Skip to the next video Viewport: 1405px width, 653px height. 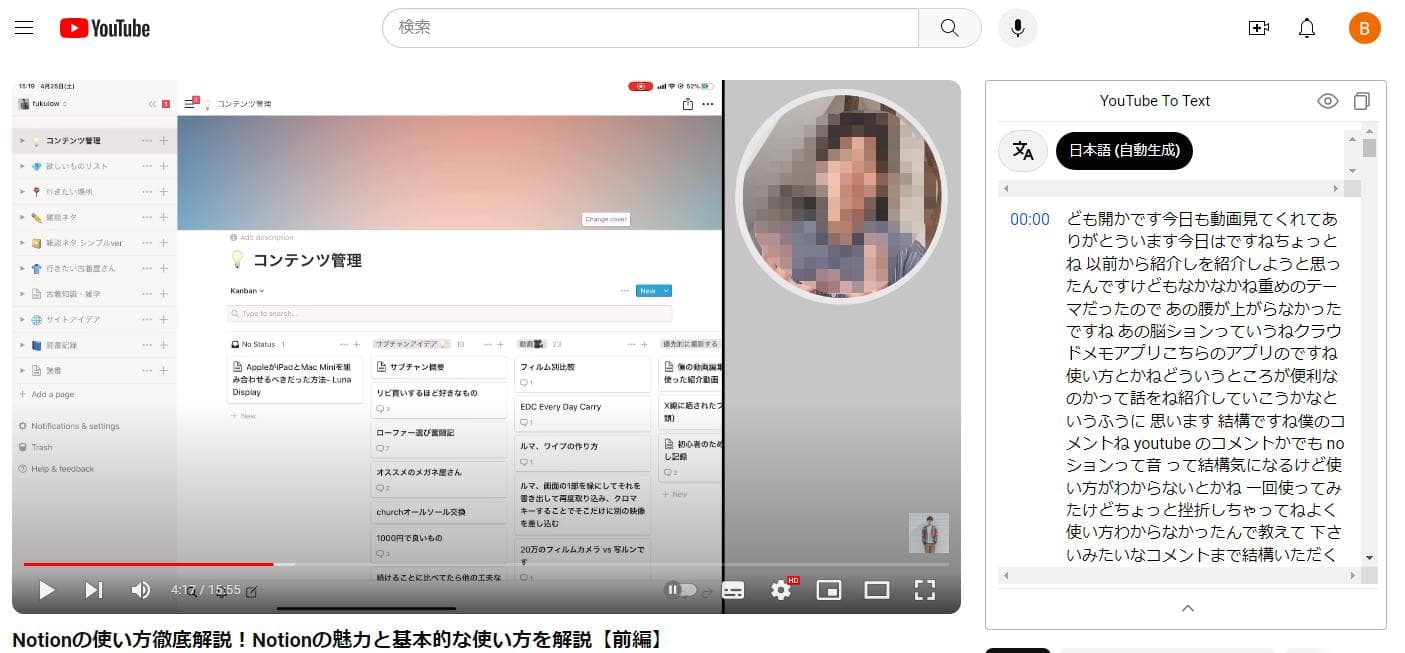93,590
